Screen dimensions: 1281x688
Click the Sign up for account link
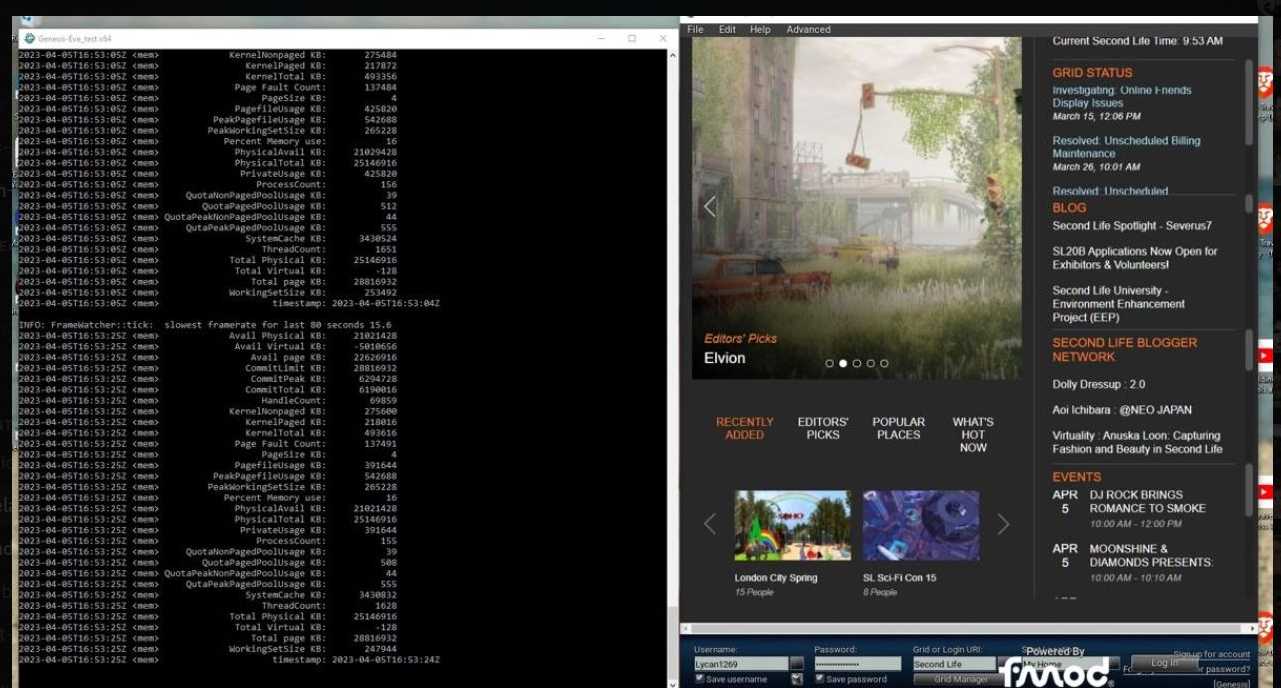(x=1213, y=653)
